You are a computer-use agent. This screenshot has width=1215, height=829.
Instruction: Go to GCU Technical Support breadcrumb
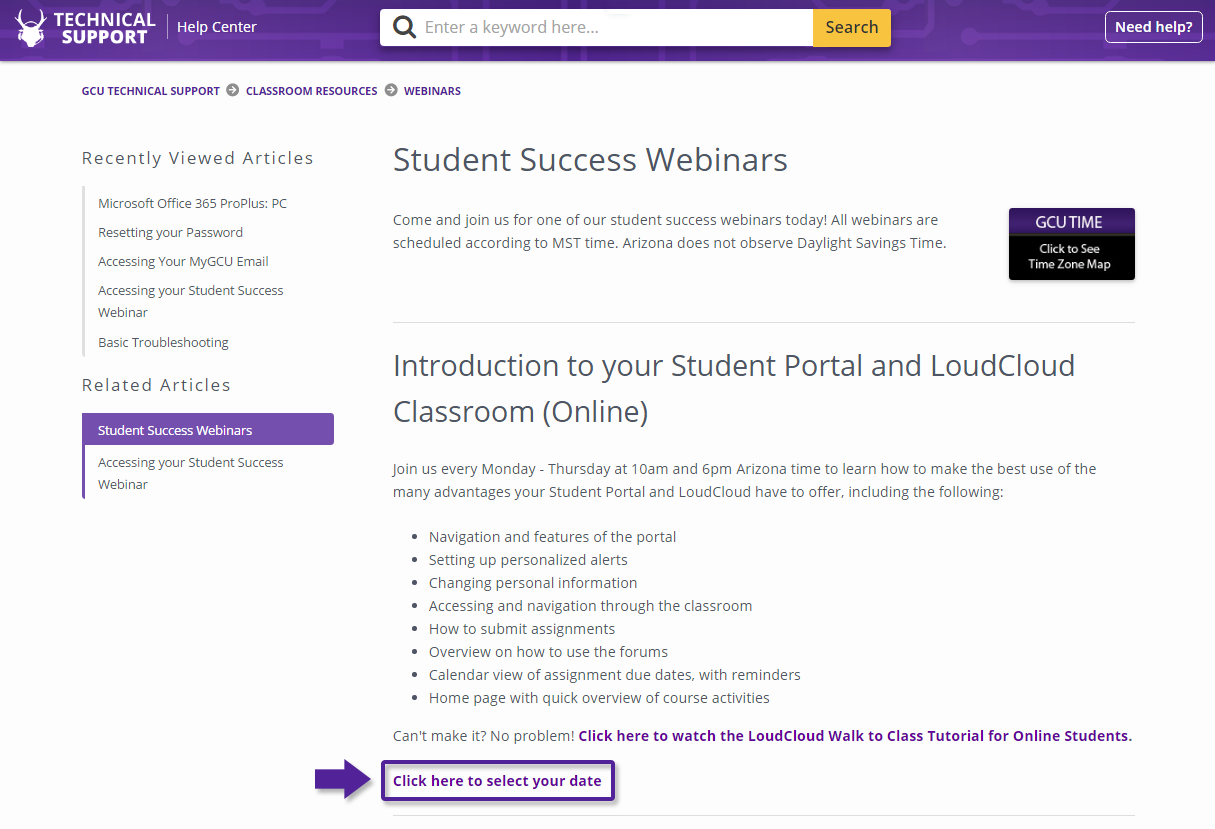pyautogui.click(x=151, y=91)
